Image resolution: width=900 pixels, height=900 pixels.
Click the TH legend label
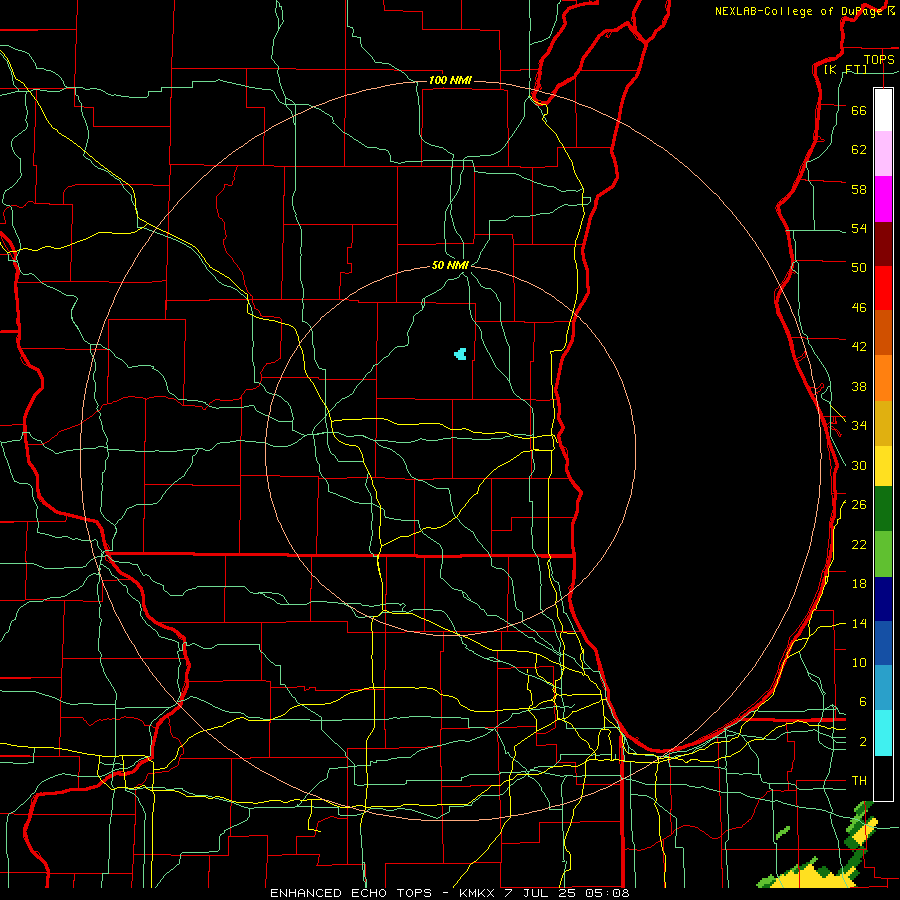859,781
